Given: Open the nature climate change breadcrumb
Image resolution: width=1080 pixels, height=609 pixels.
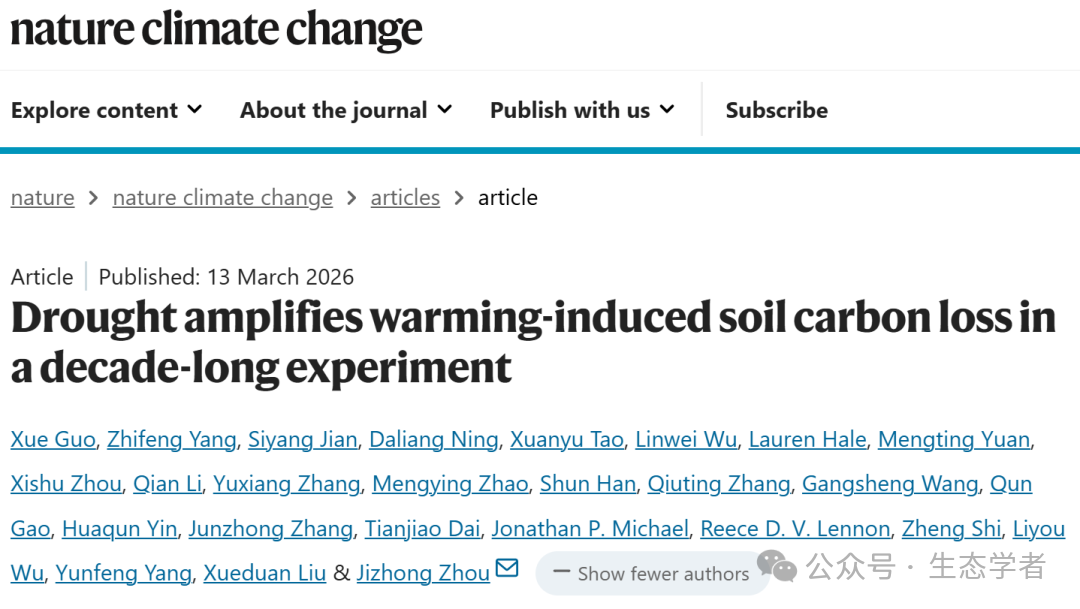Looking at the screenshot, I should [x=222, y=198].
